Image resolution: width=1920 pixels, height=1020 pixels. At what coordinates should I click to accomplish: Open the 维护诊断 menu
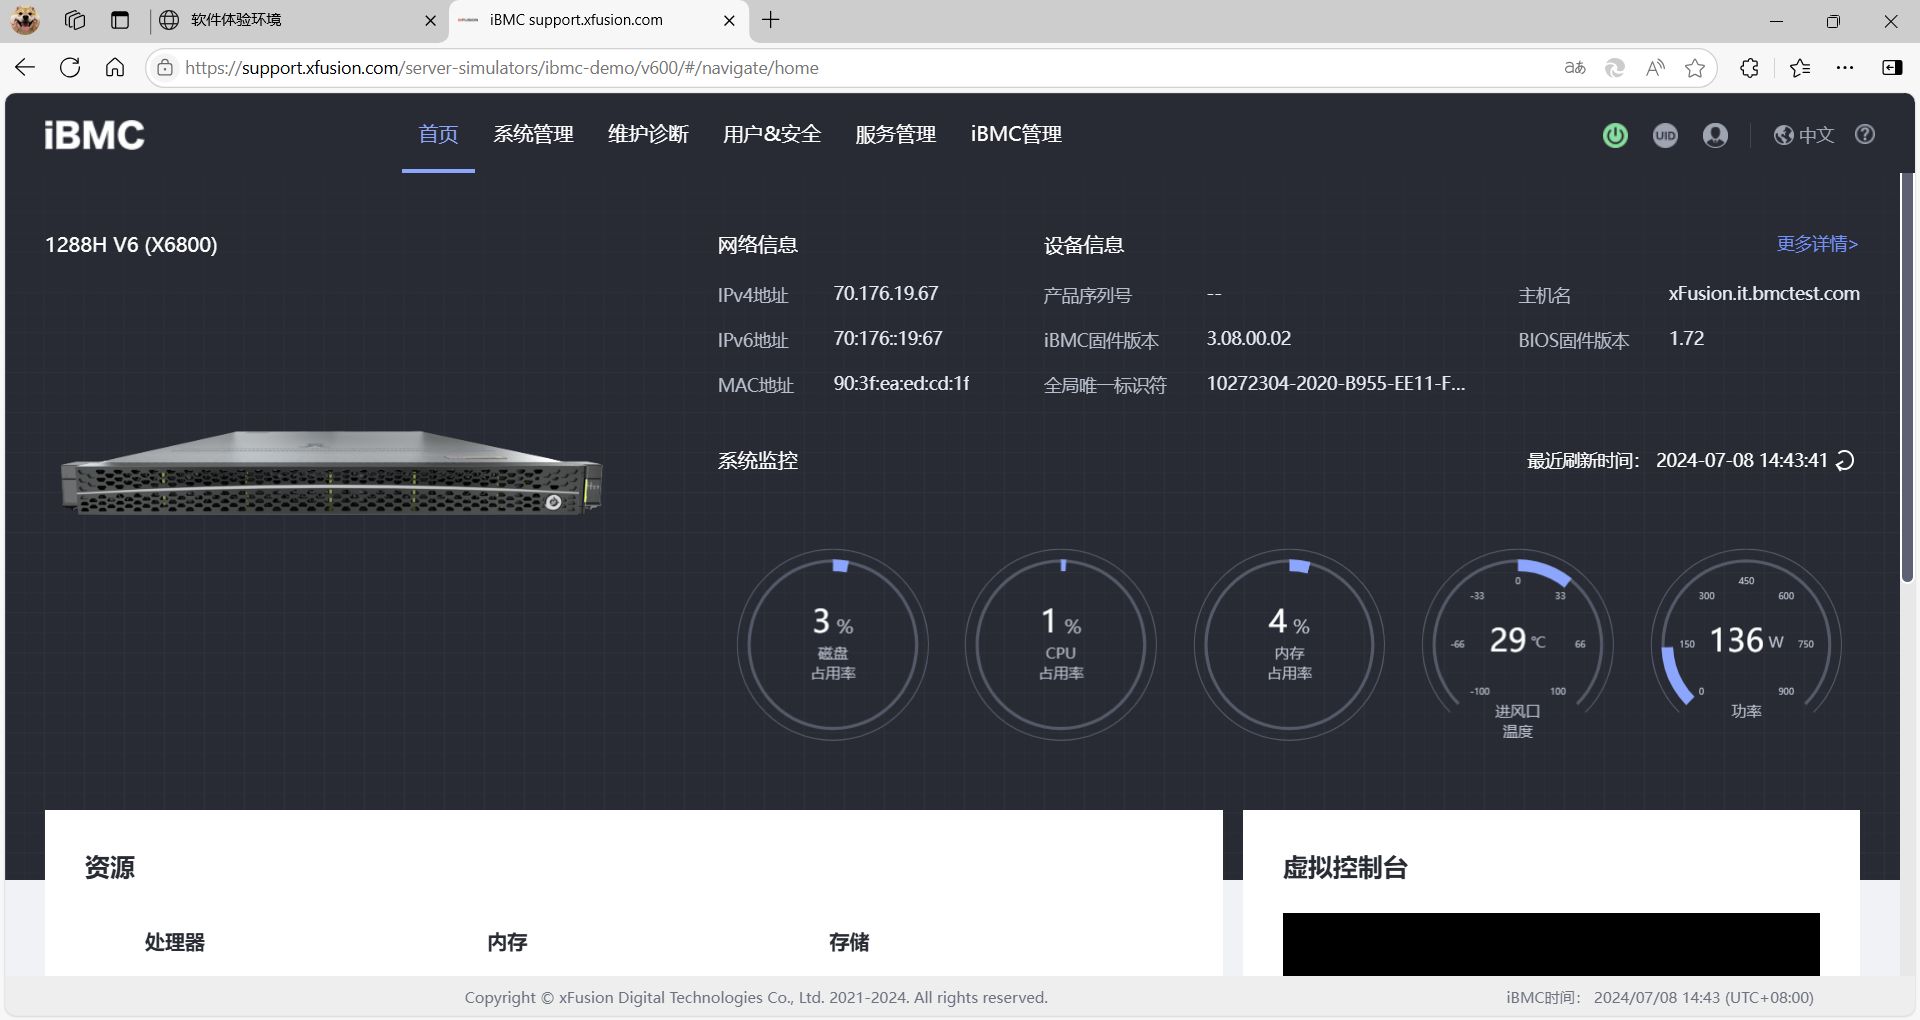click(648, 134)
